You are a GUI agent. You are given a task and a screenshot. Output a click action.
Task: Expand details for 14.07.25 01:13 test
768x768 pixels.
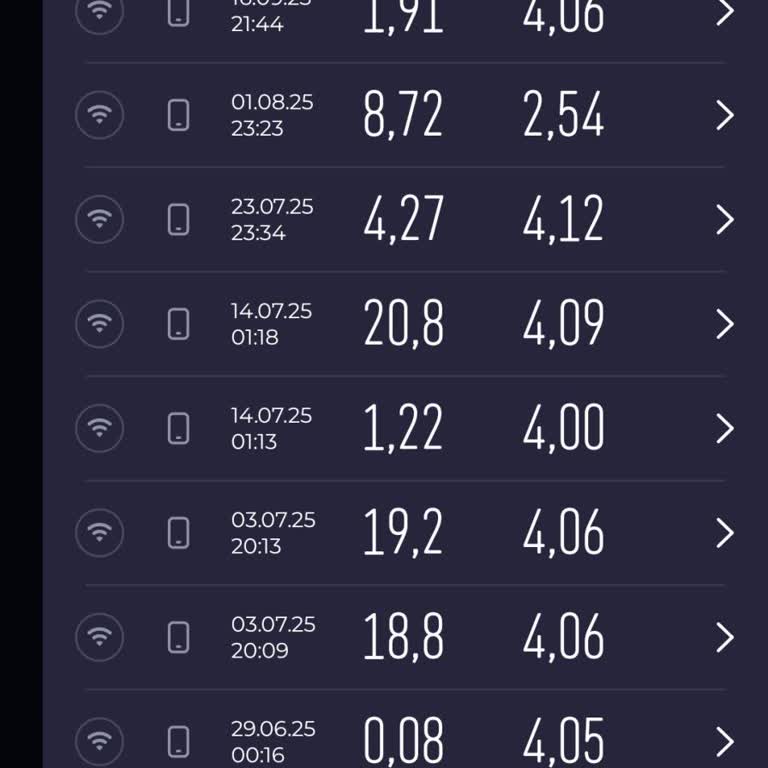(x=725, y=428)
